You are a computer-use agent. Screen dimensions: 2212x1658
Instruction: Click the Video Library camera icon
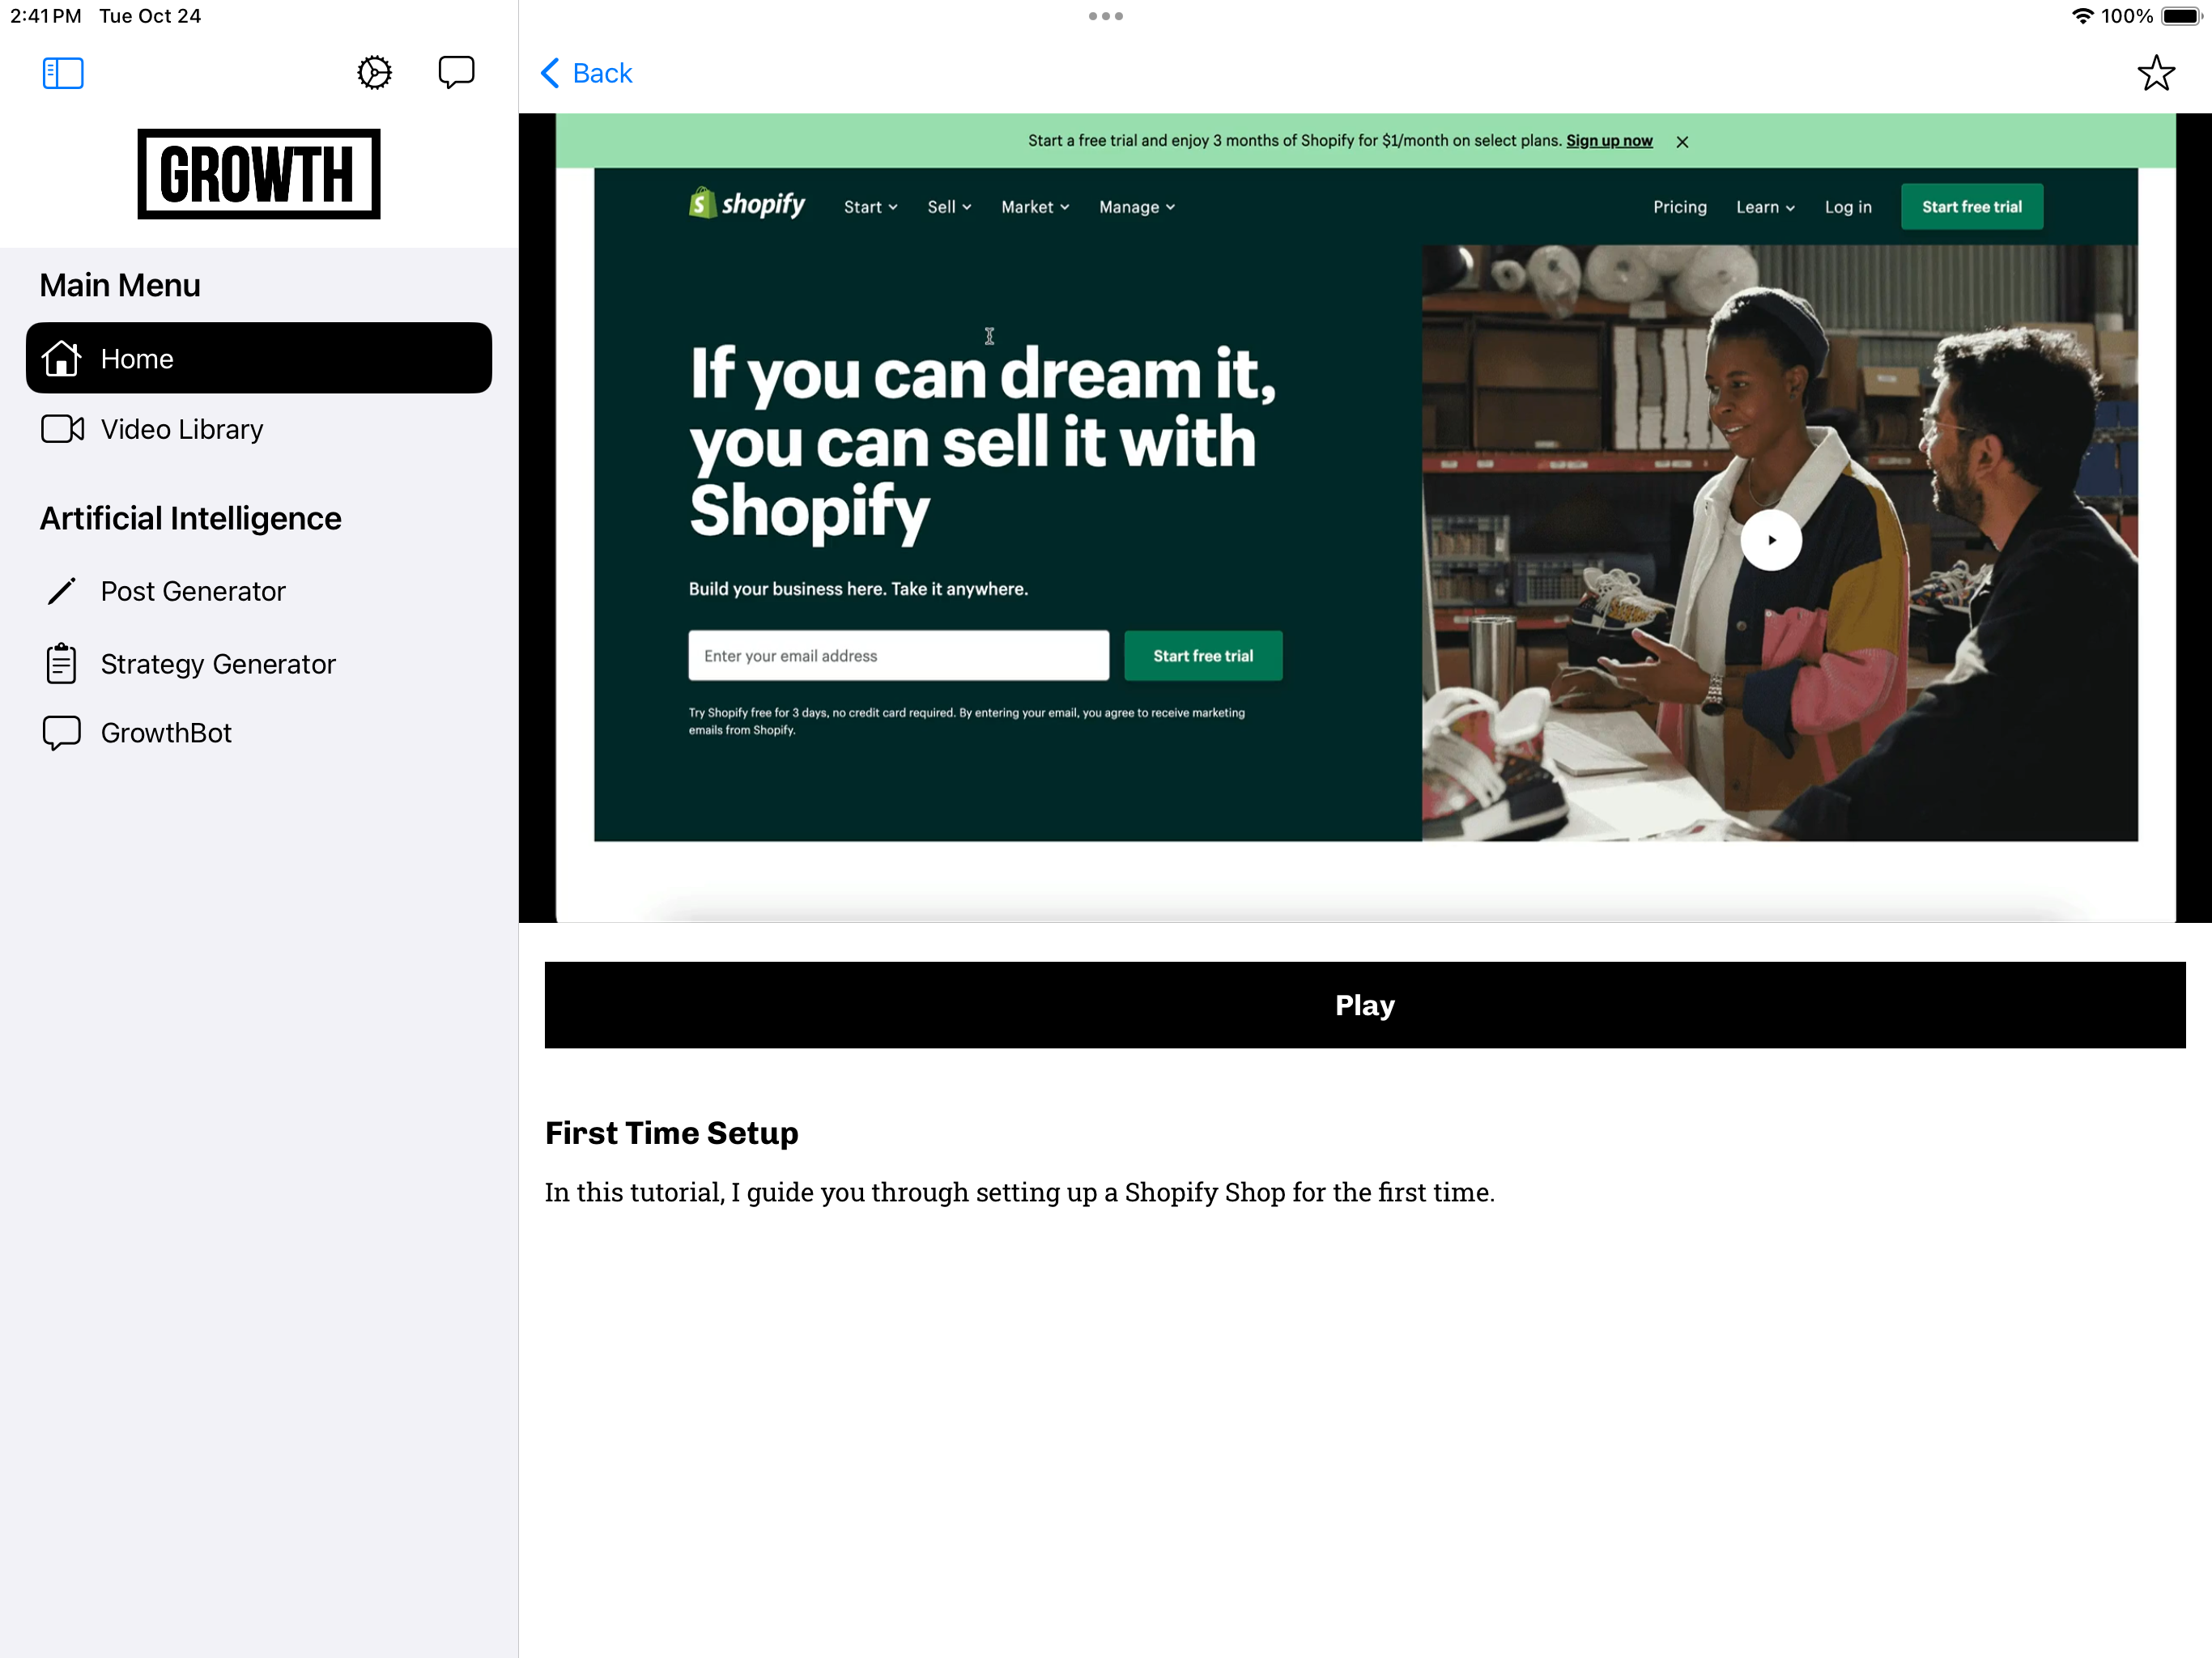tap(62, 429)
